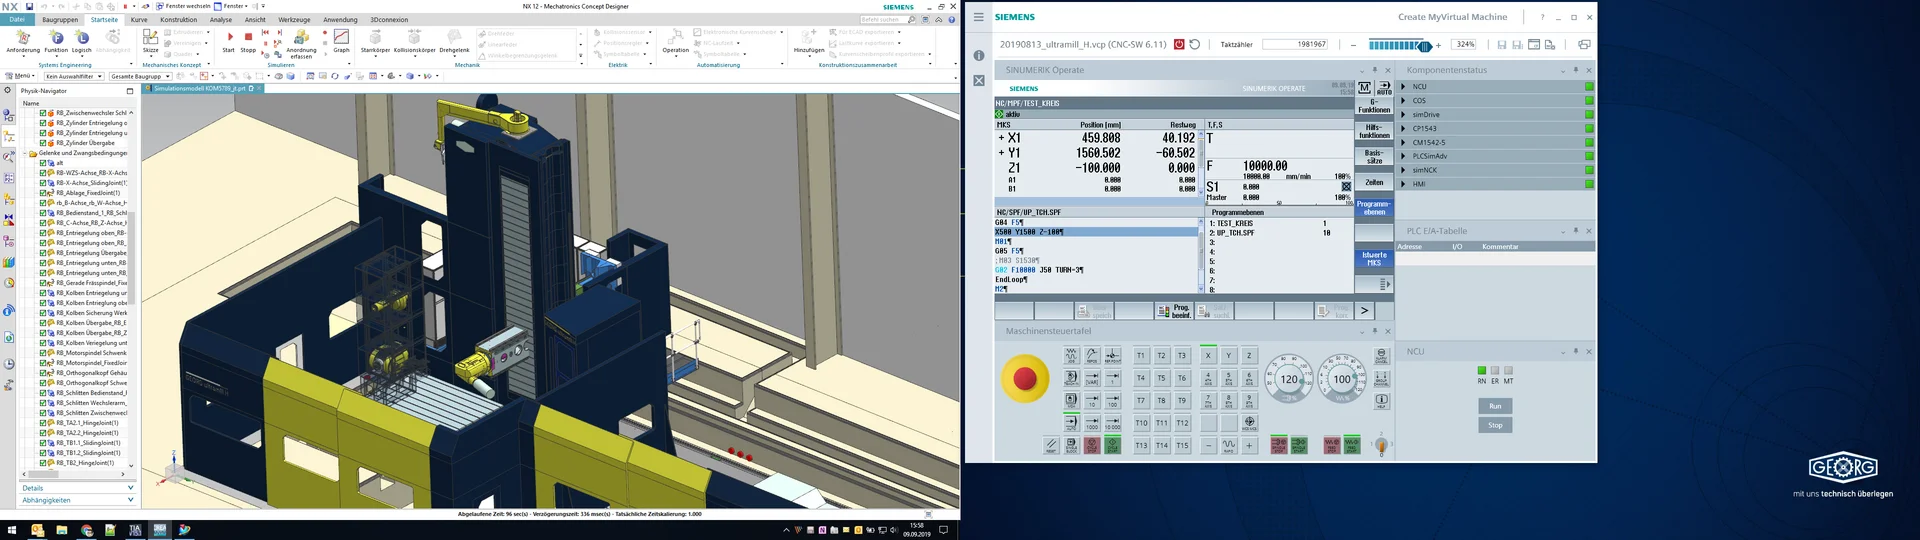The height and width of the screenshot is (540, 1920).
Task: Toggle checkbox for RB_Zwischenwechsler Schl row
Action: [43, 113]
